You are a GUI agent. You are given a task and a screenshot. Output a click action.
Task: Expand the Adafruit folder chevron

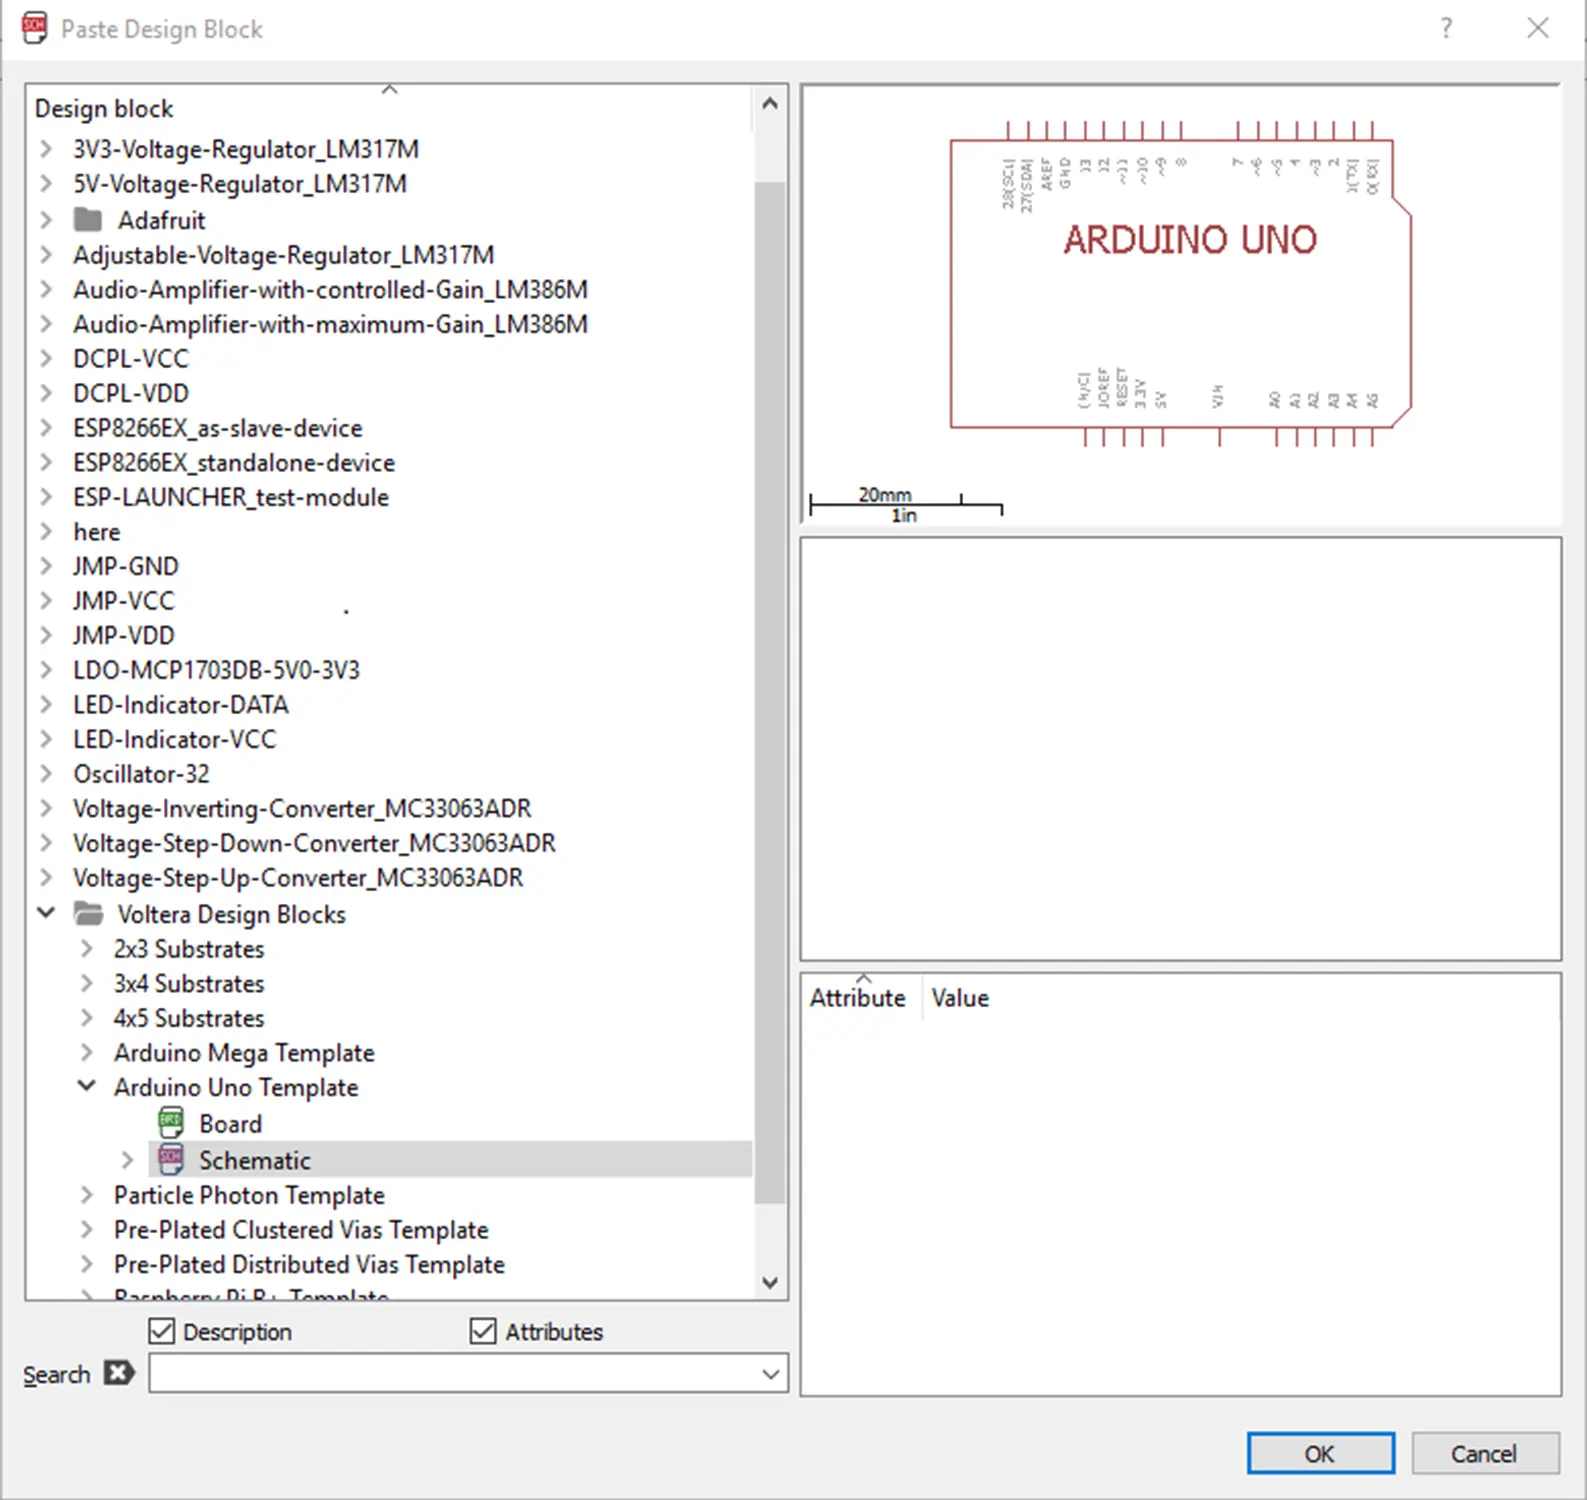(46, 219)
